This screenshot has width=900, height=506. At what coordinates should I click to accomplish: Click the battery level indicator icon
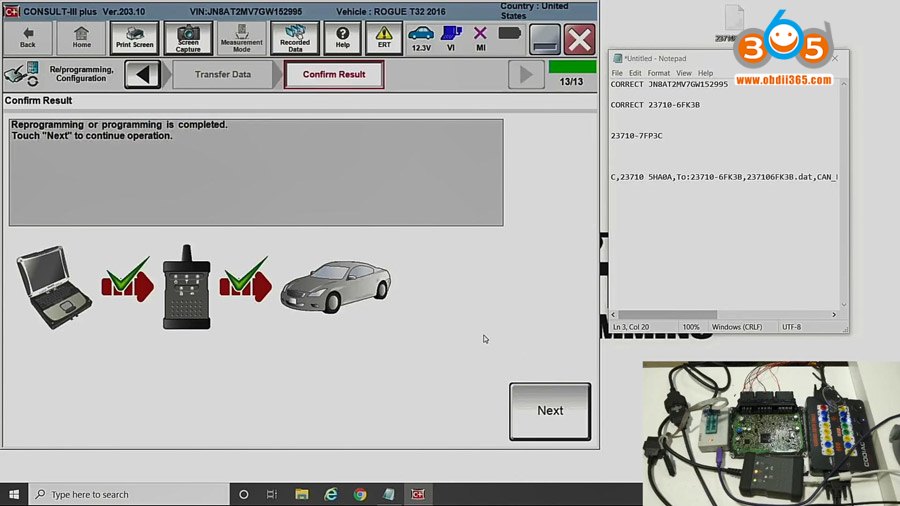[x=509, y=33]
